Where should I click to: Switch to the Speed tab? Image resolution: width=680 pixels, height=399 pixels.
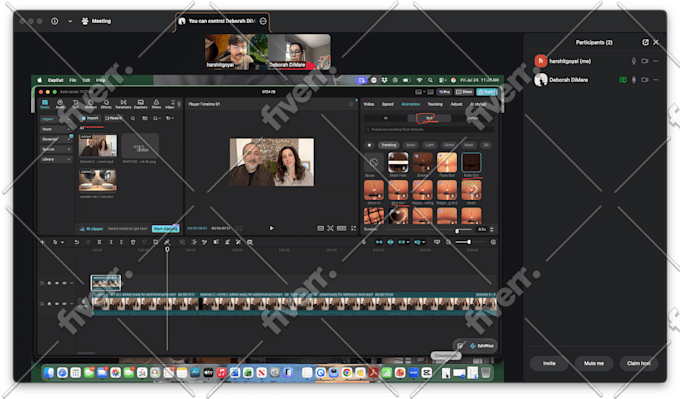388,104
